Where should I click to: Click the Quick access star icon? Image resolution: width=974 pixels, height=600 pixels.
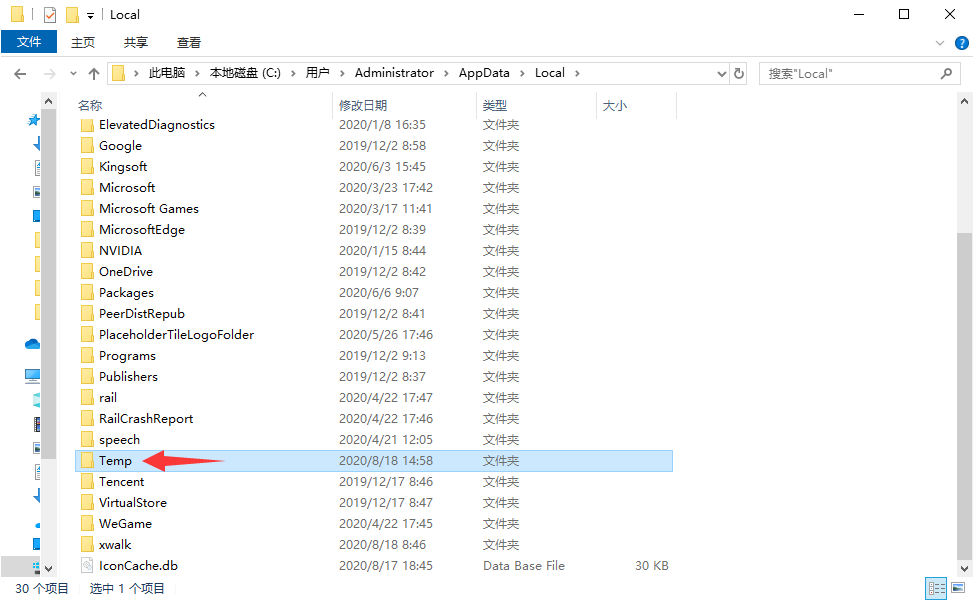point(34,120)
